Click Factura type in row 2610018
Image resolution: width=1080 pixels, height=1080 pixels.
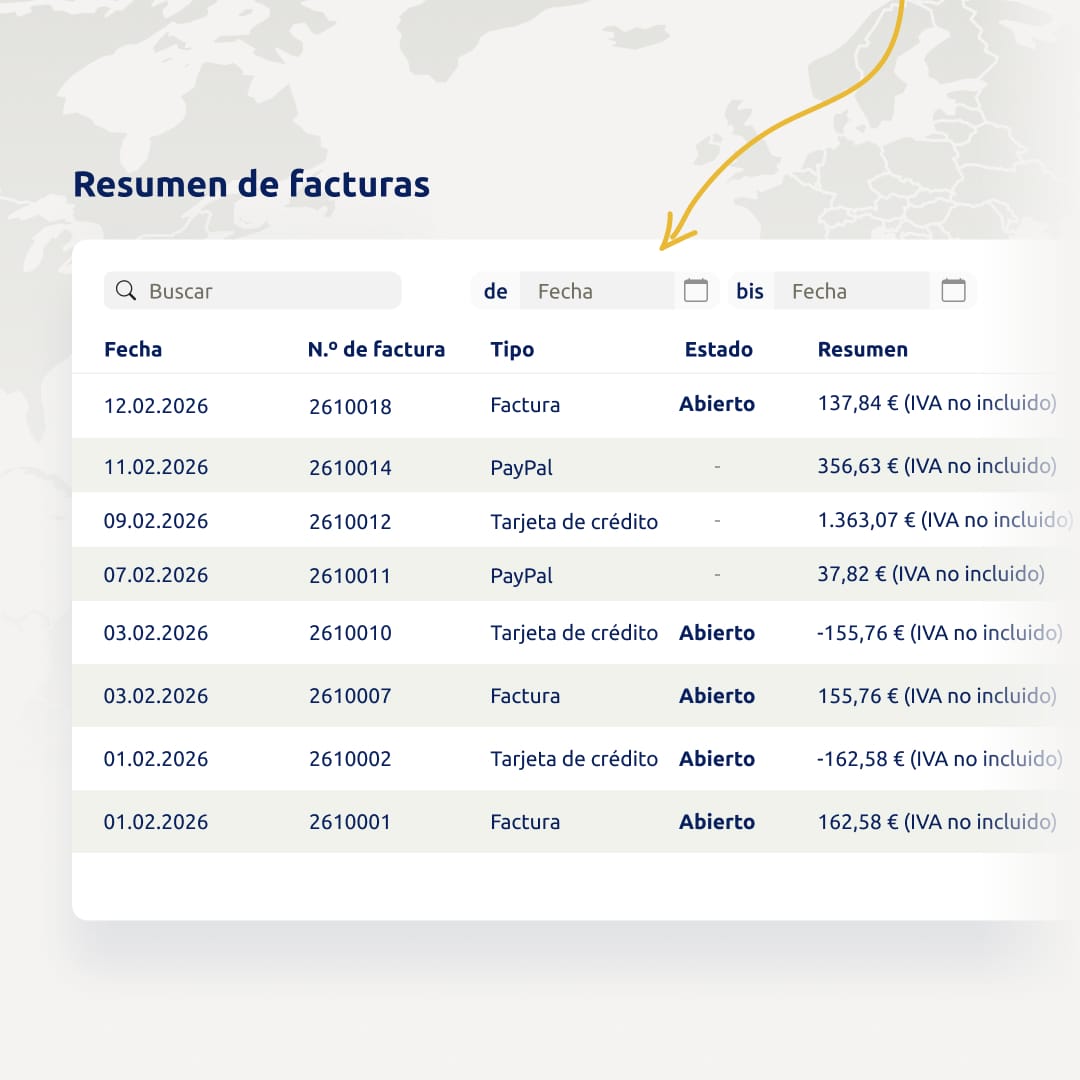point(525,405)
